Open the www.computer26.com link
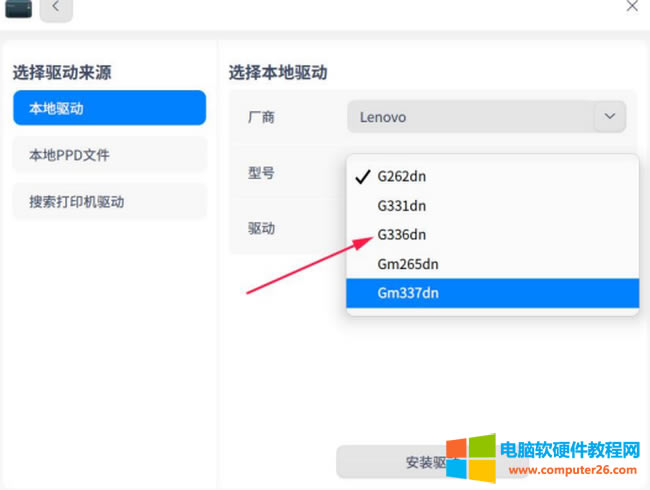The image size is (650, 490). pos(569,468)
